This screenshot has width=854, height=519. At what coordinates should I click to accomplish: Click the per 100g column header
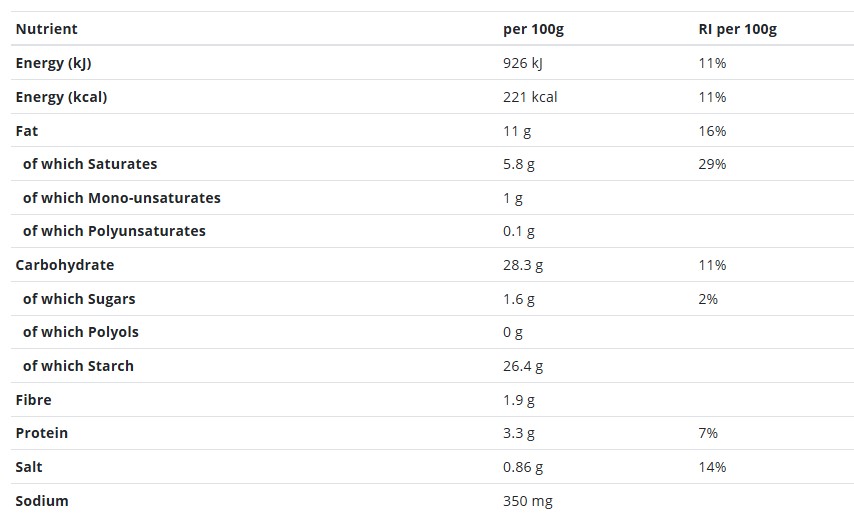point(533,29)
